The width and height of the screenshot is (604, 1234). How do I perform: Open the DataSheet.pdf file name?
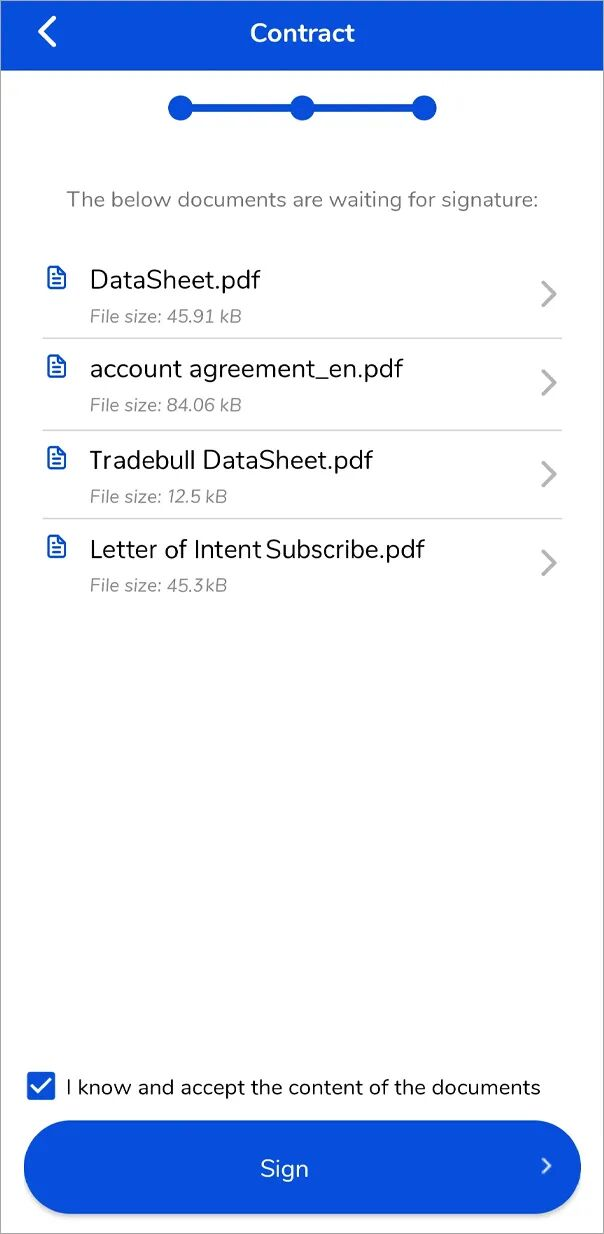click(x=175, y=280)
